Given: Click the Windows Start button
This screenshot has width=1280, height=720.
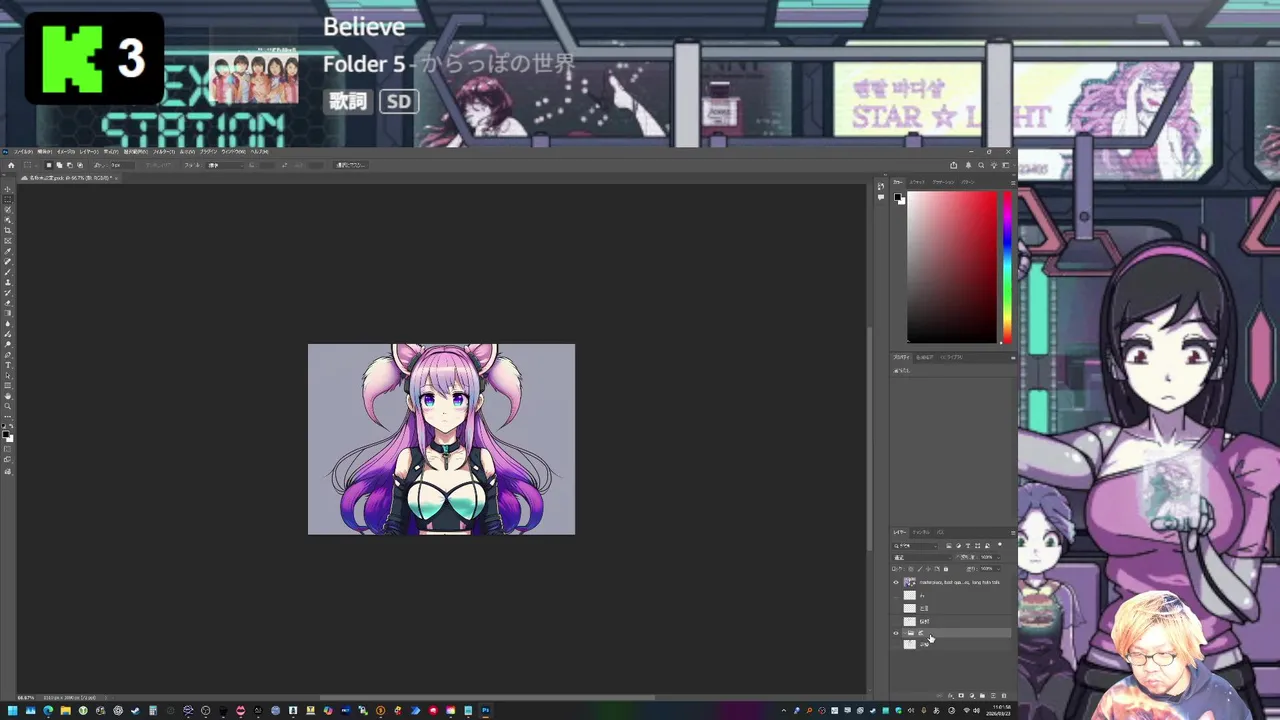Looking at the screenshot, I should coord(12,711).
